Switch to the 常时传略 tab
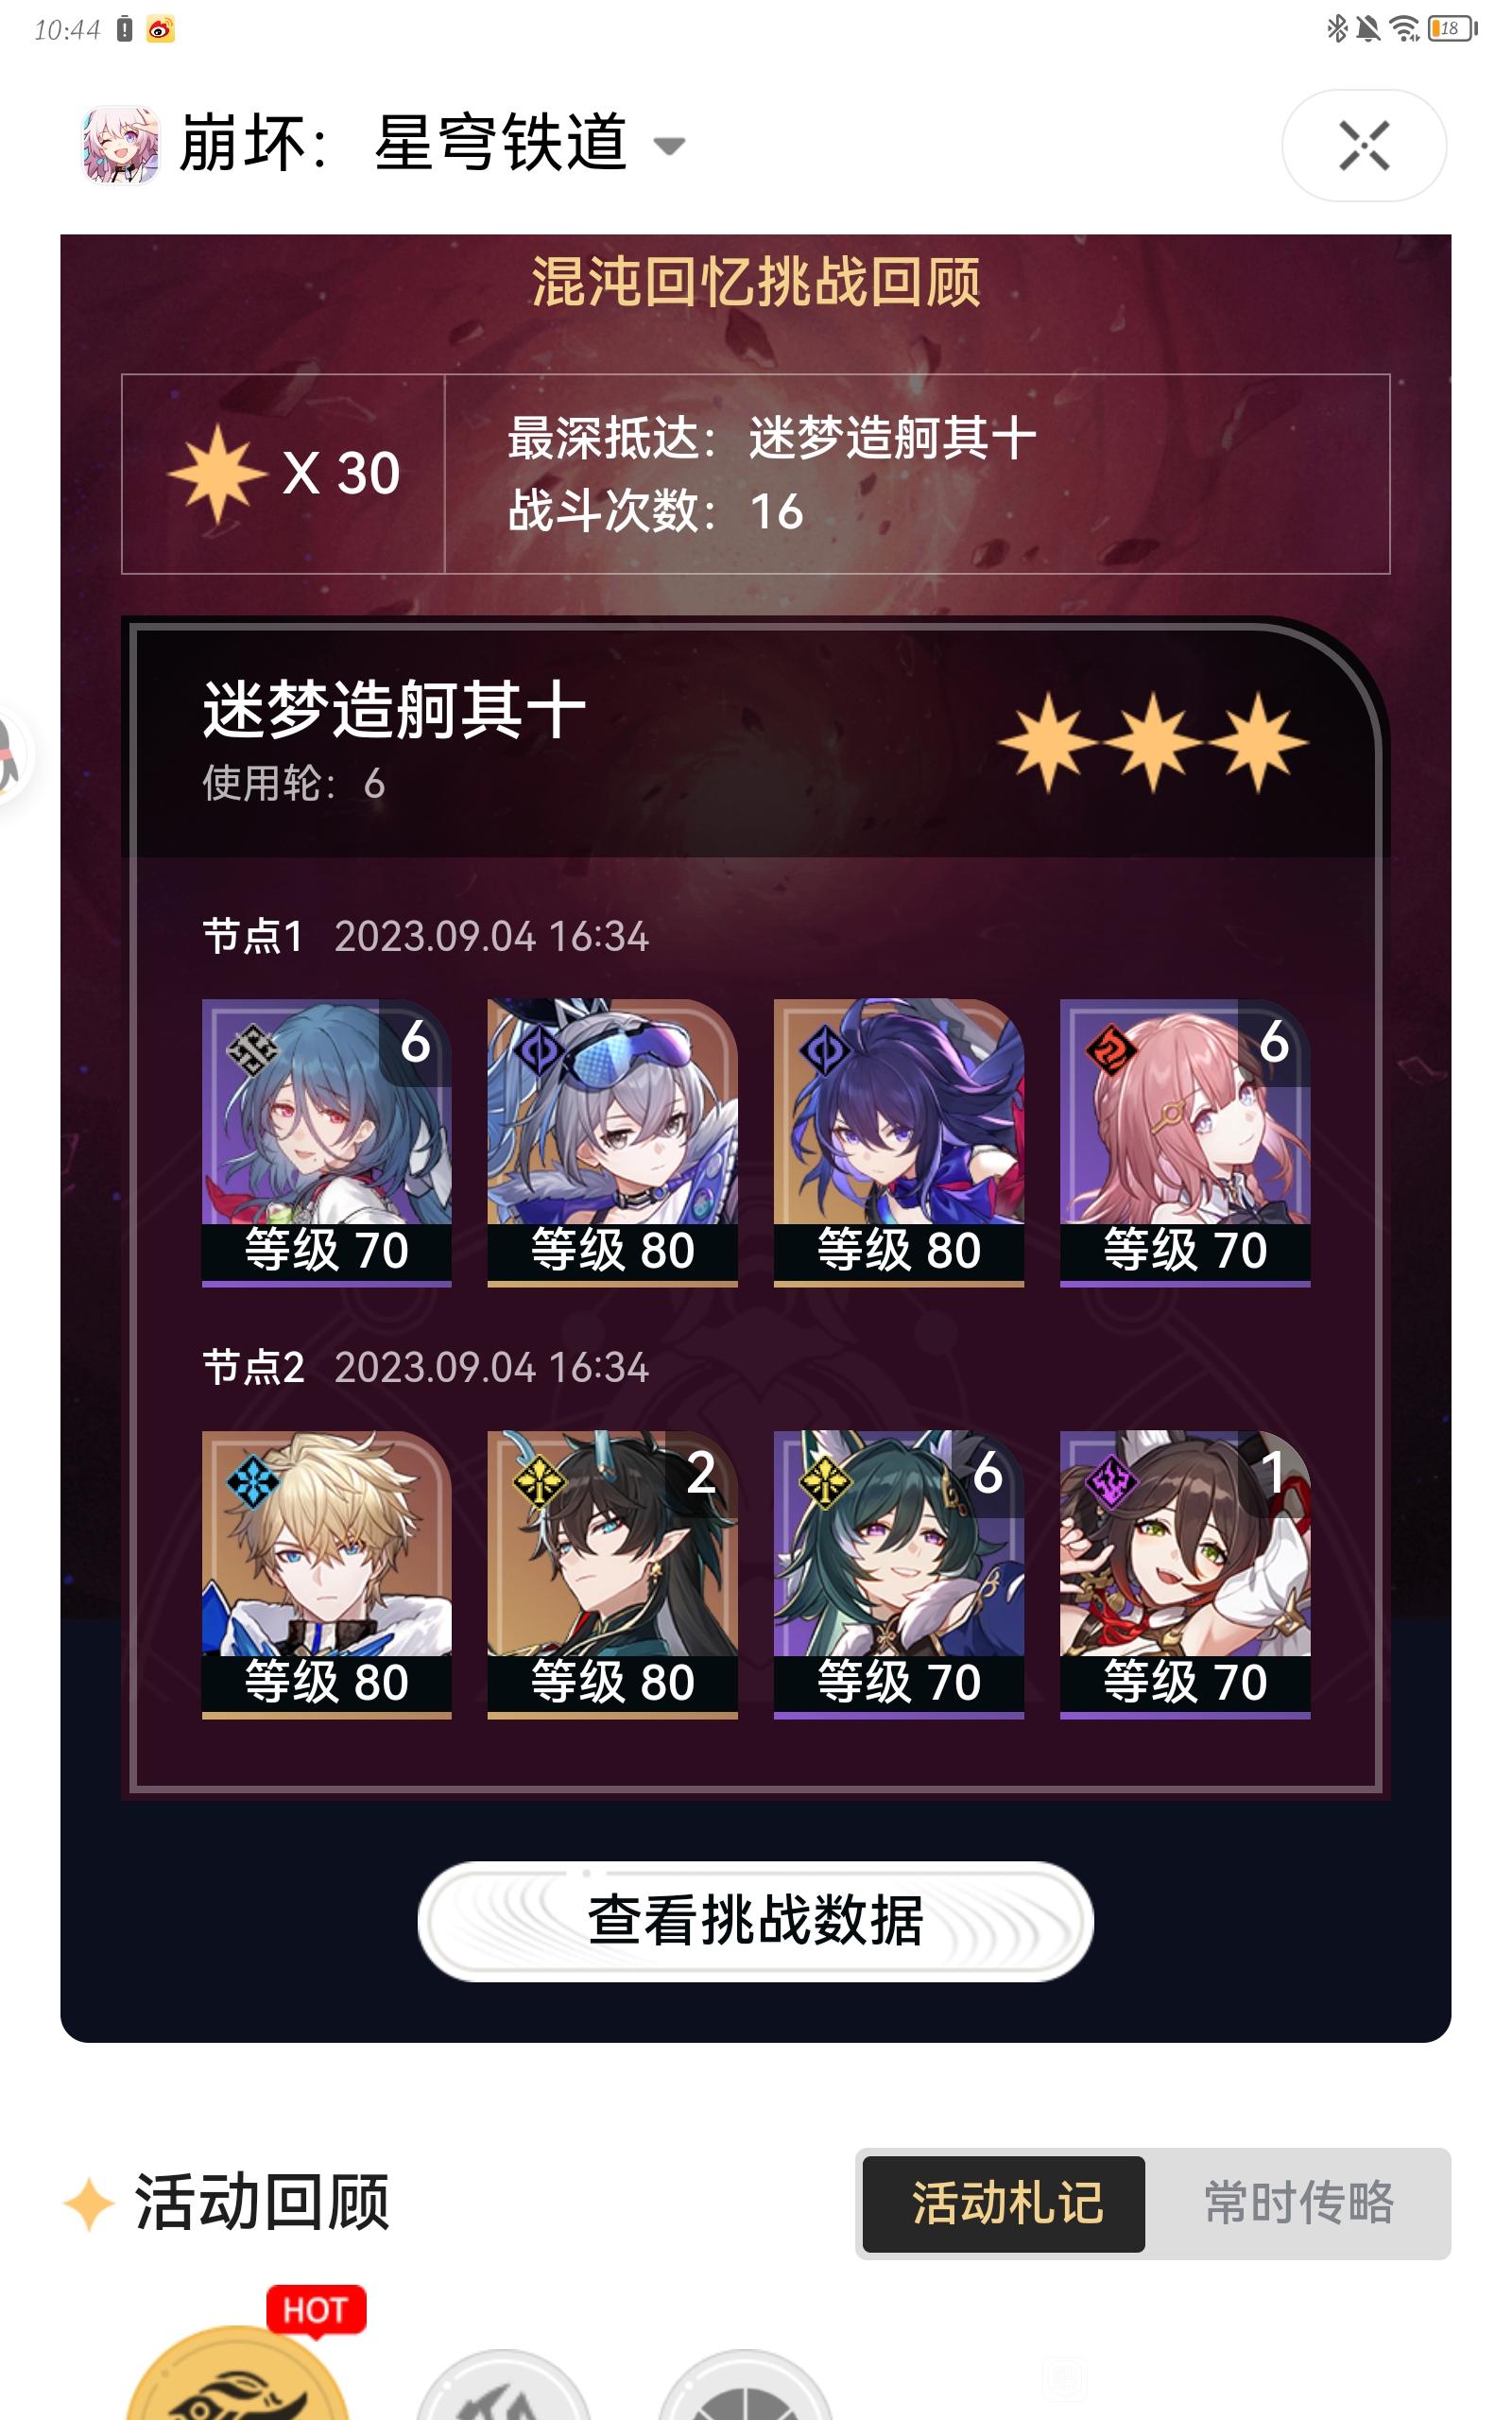 (x=1298, y=2203)
